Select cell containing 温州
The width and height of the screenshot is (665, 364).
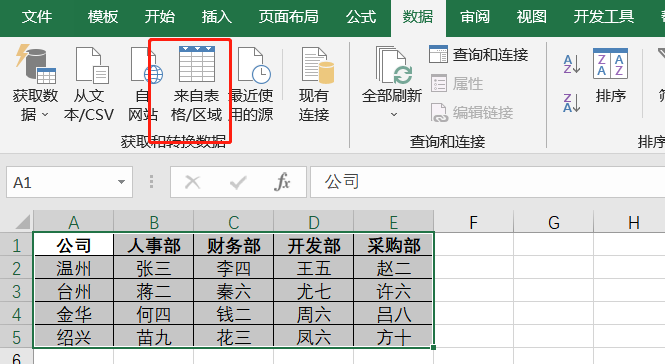point(73,268)
